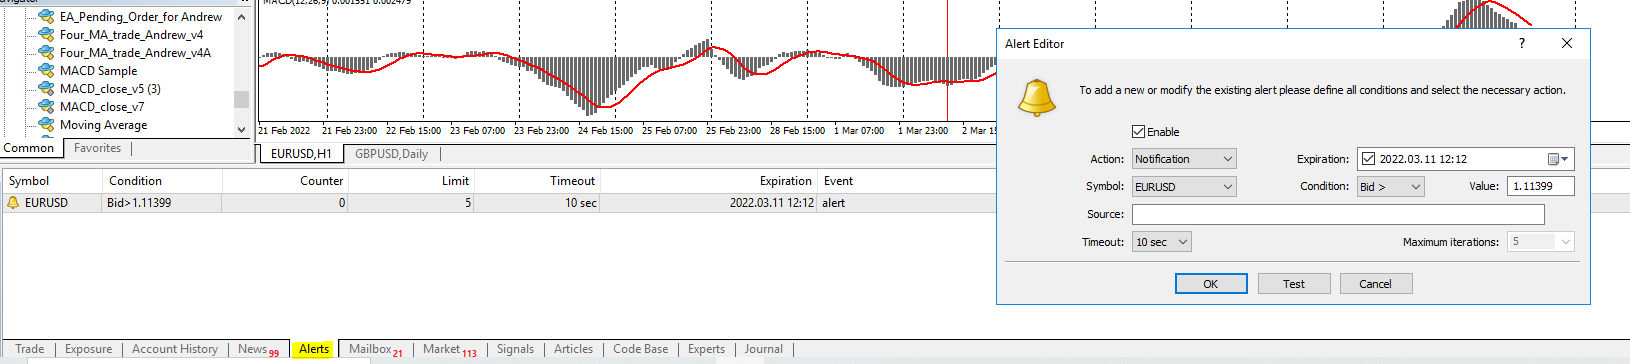Click the Source input field
Viewport: 1630px width, 364px height.
(x=1338, y=214)
